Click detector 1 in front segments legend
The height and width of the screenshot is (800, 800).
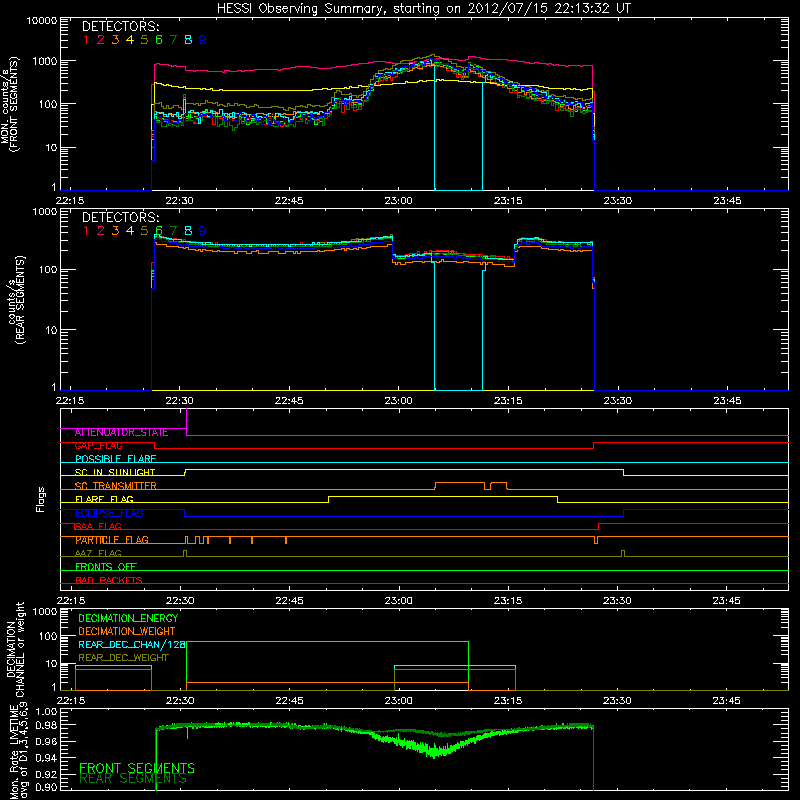[86, 40]
